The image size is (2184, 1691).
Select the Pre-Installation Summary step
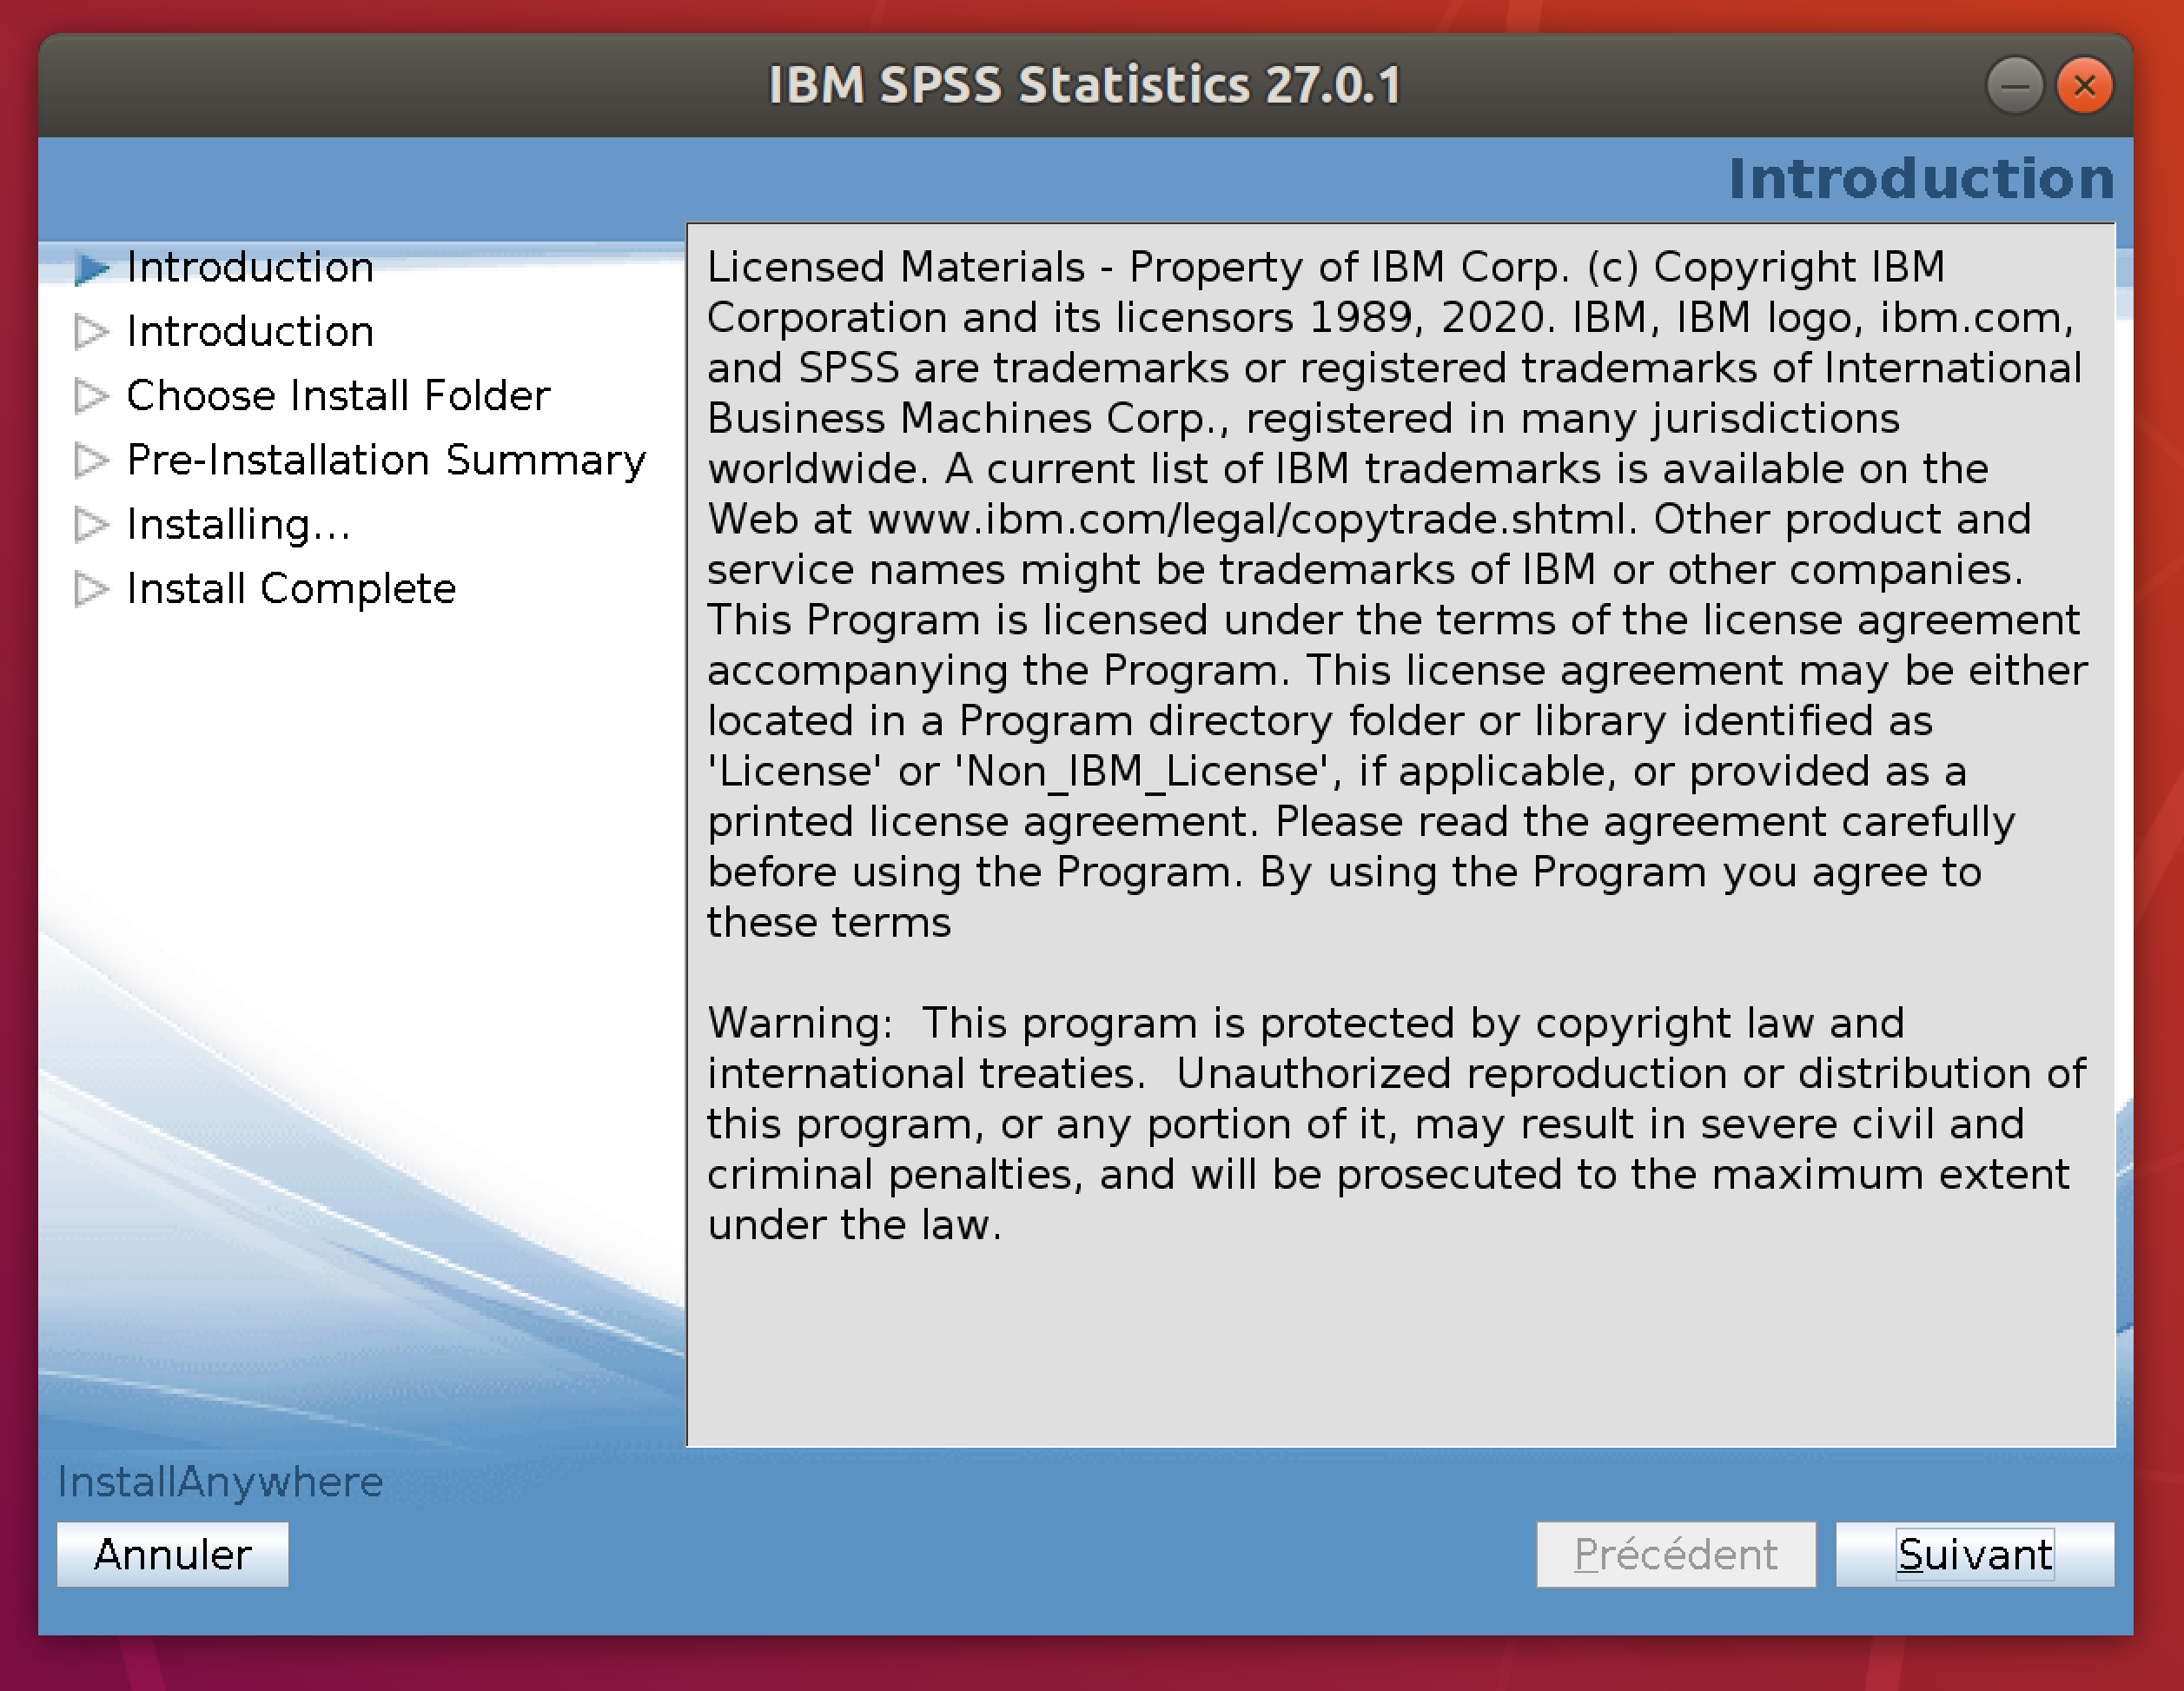386,460
